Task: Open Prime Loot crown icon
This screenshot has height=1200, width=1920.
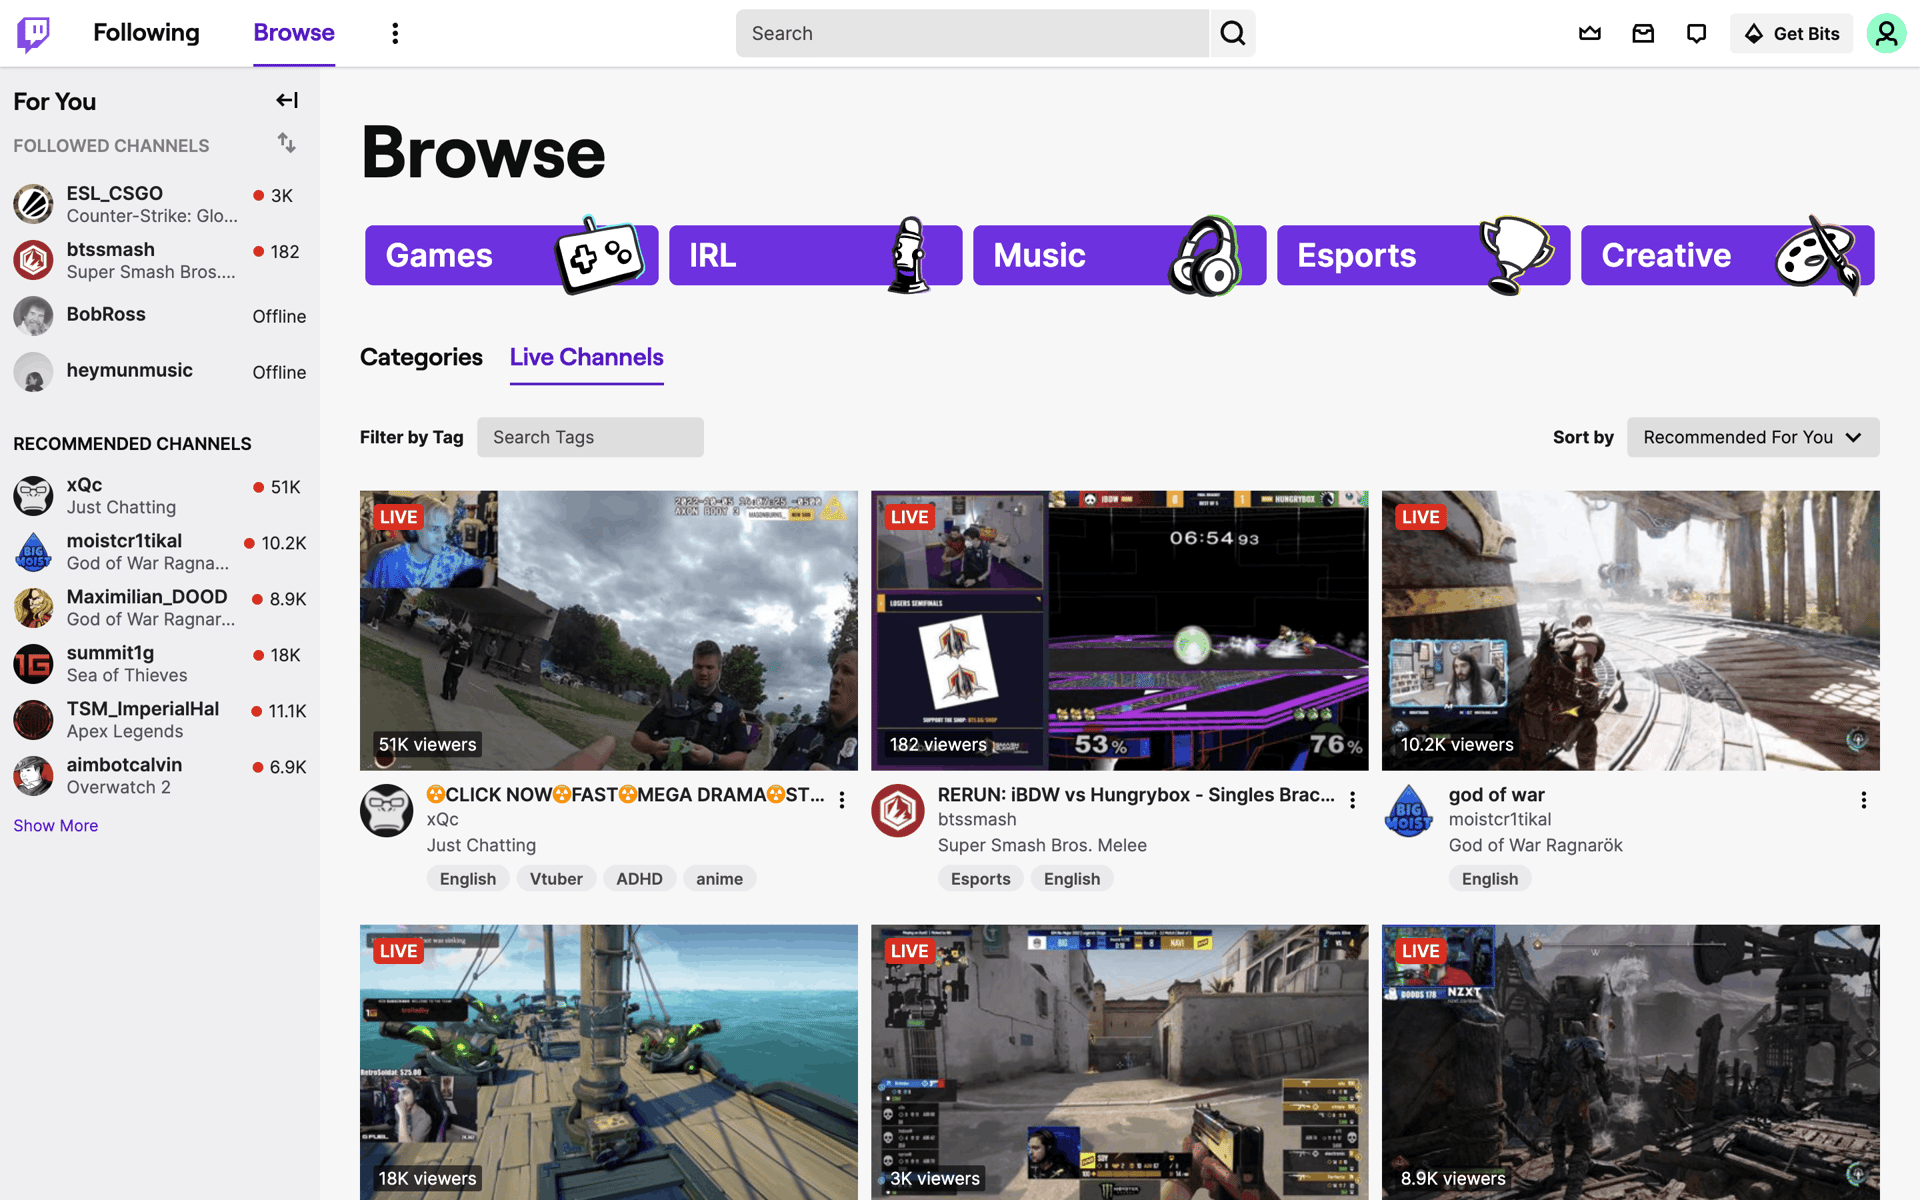Action: [x=1590, y=34]
